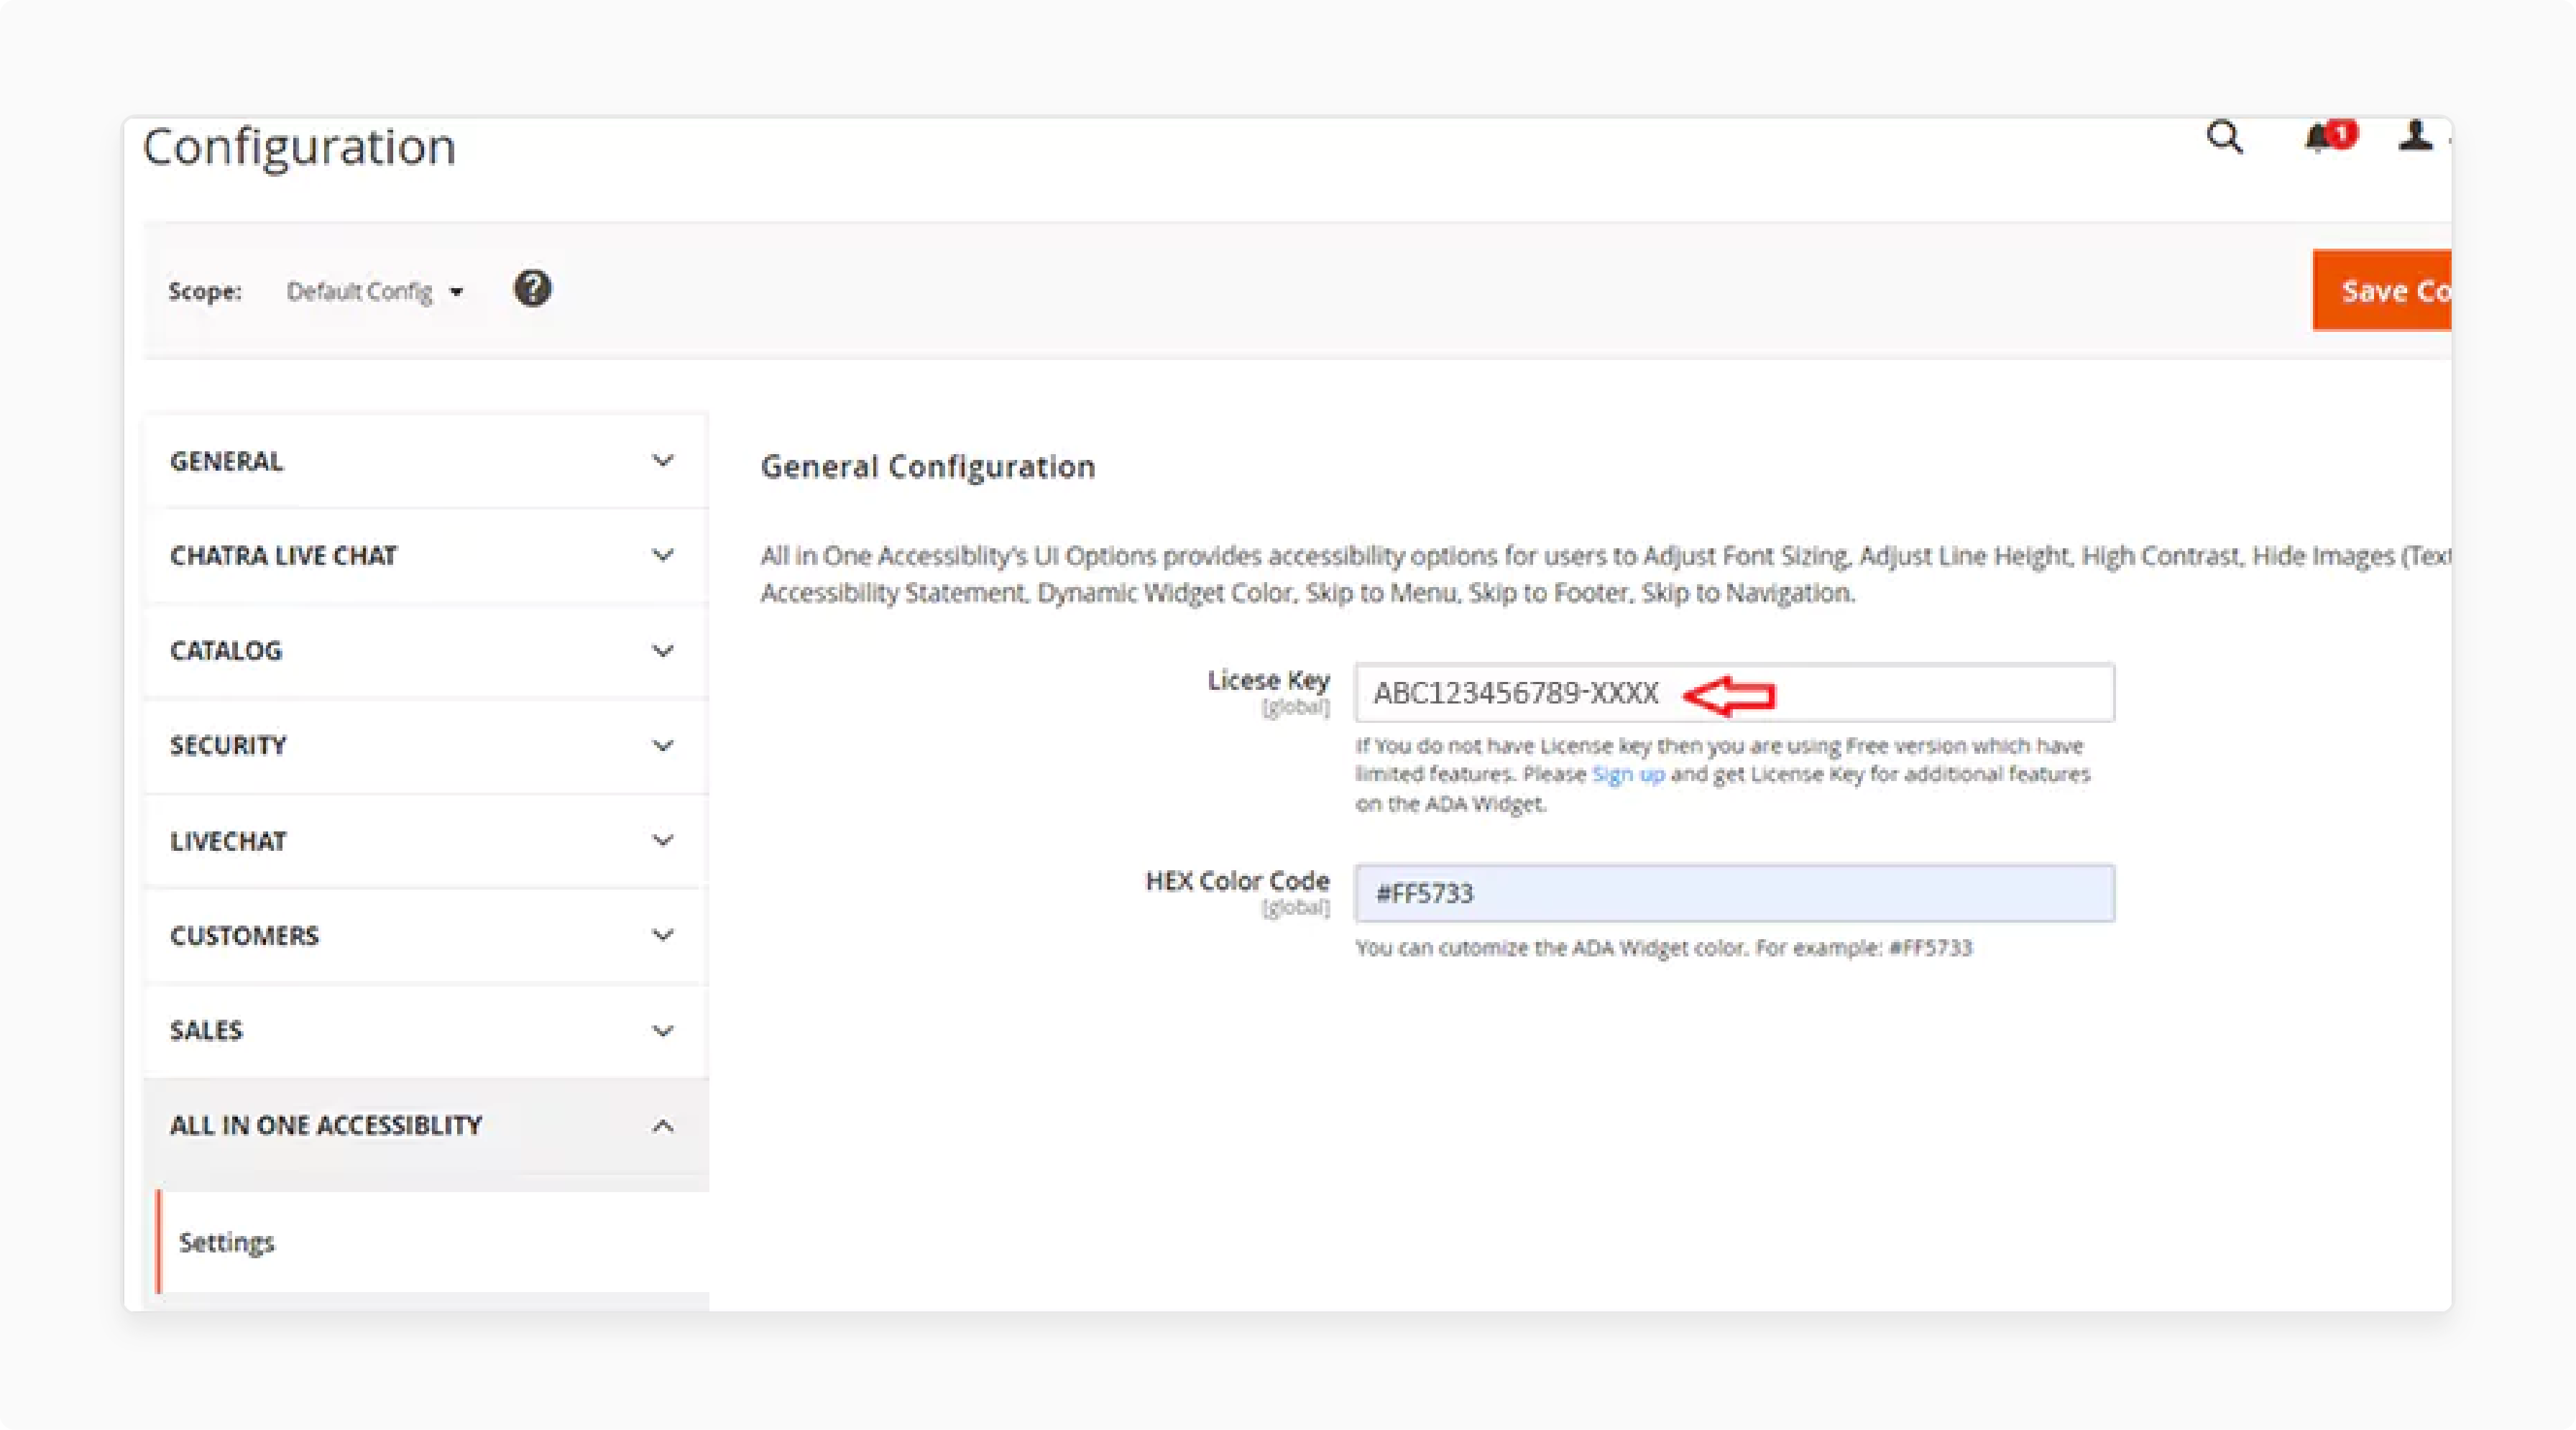Click the Scope: label

click(205, 291)
